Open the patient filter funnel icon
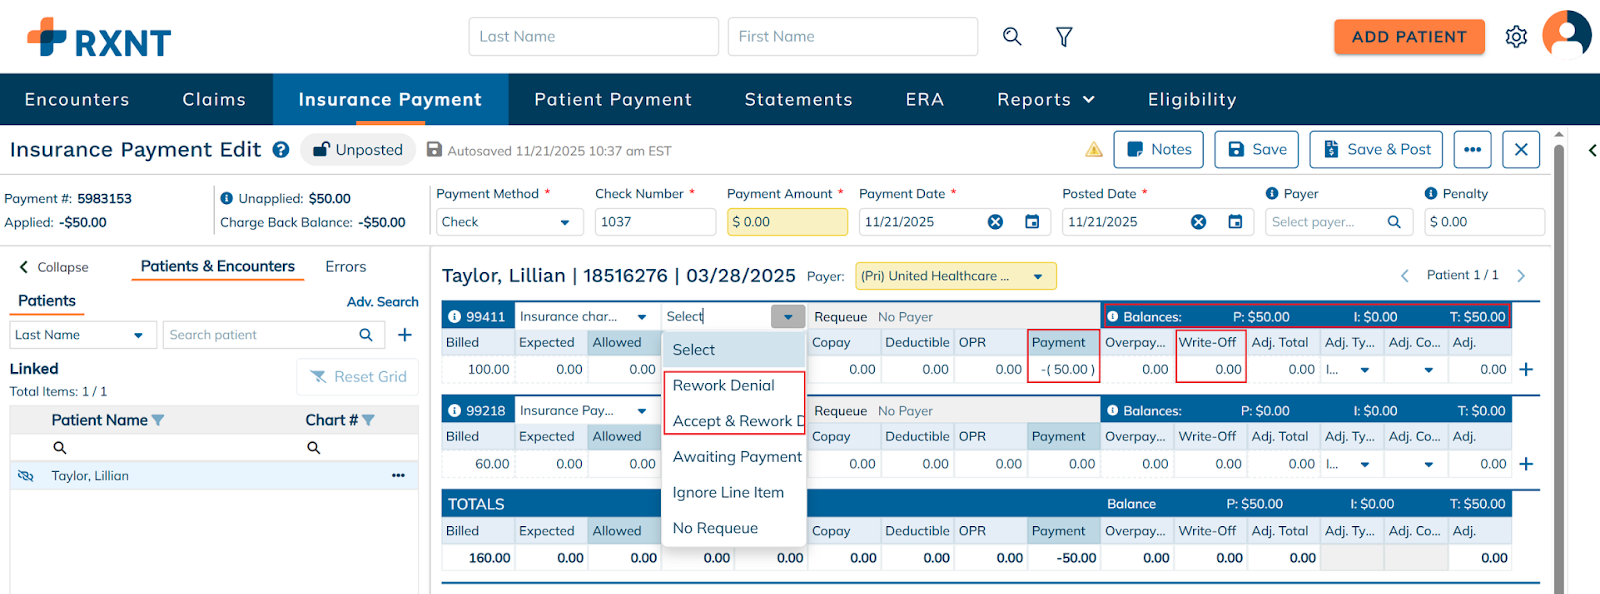Screen dimensions: 1600x594 pos(1064,37)
